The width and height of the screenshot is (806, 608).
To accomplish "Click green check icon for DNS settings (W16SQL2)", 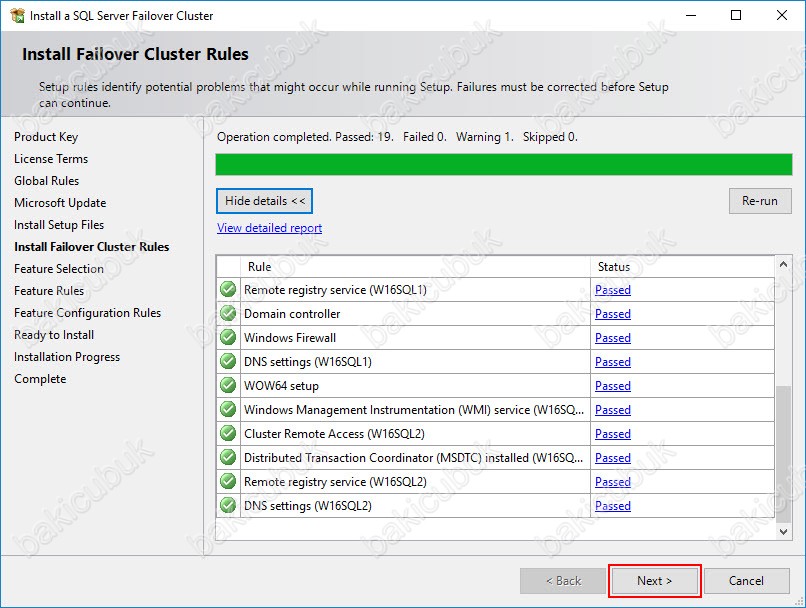I will tap(228, 505).
